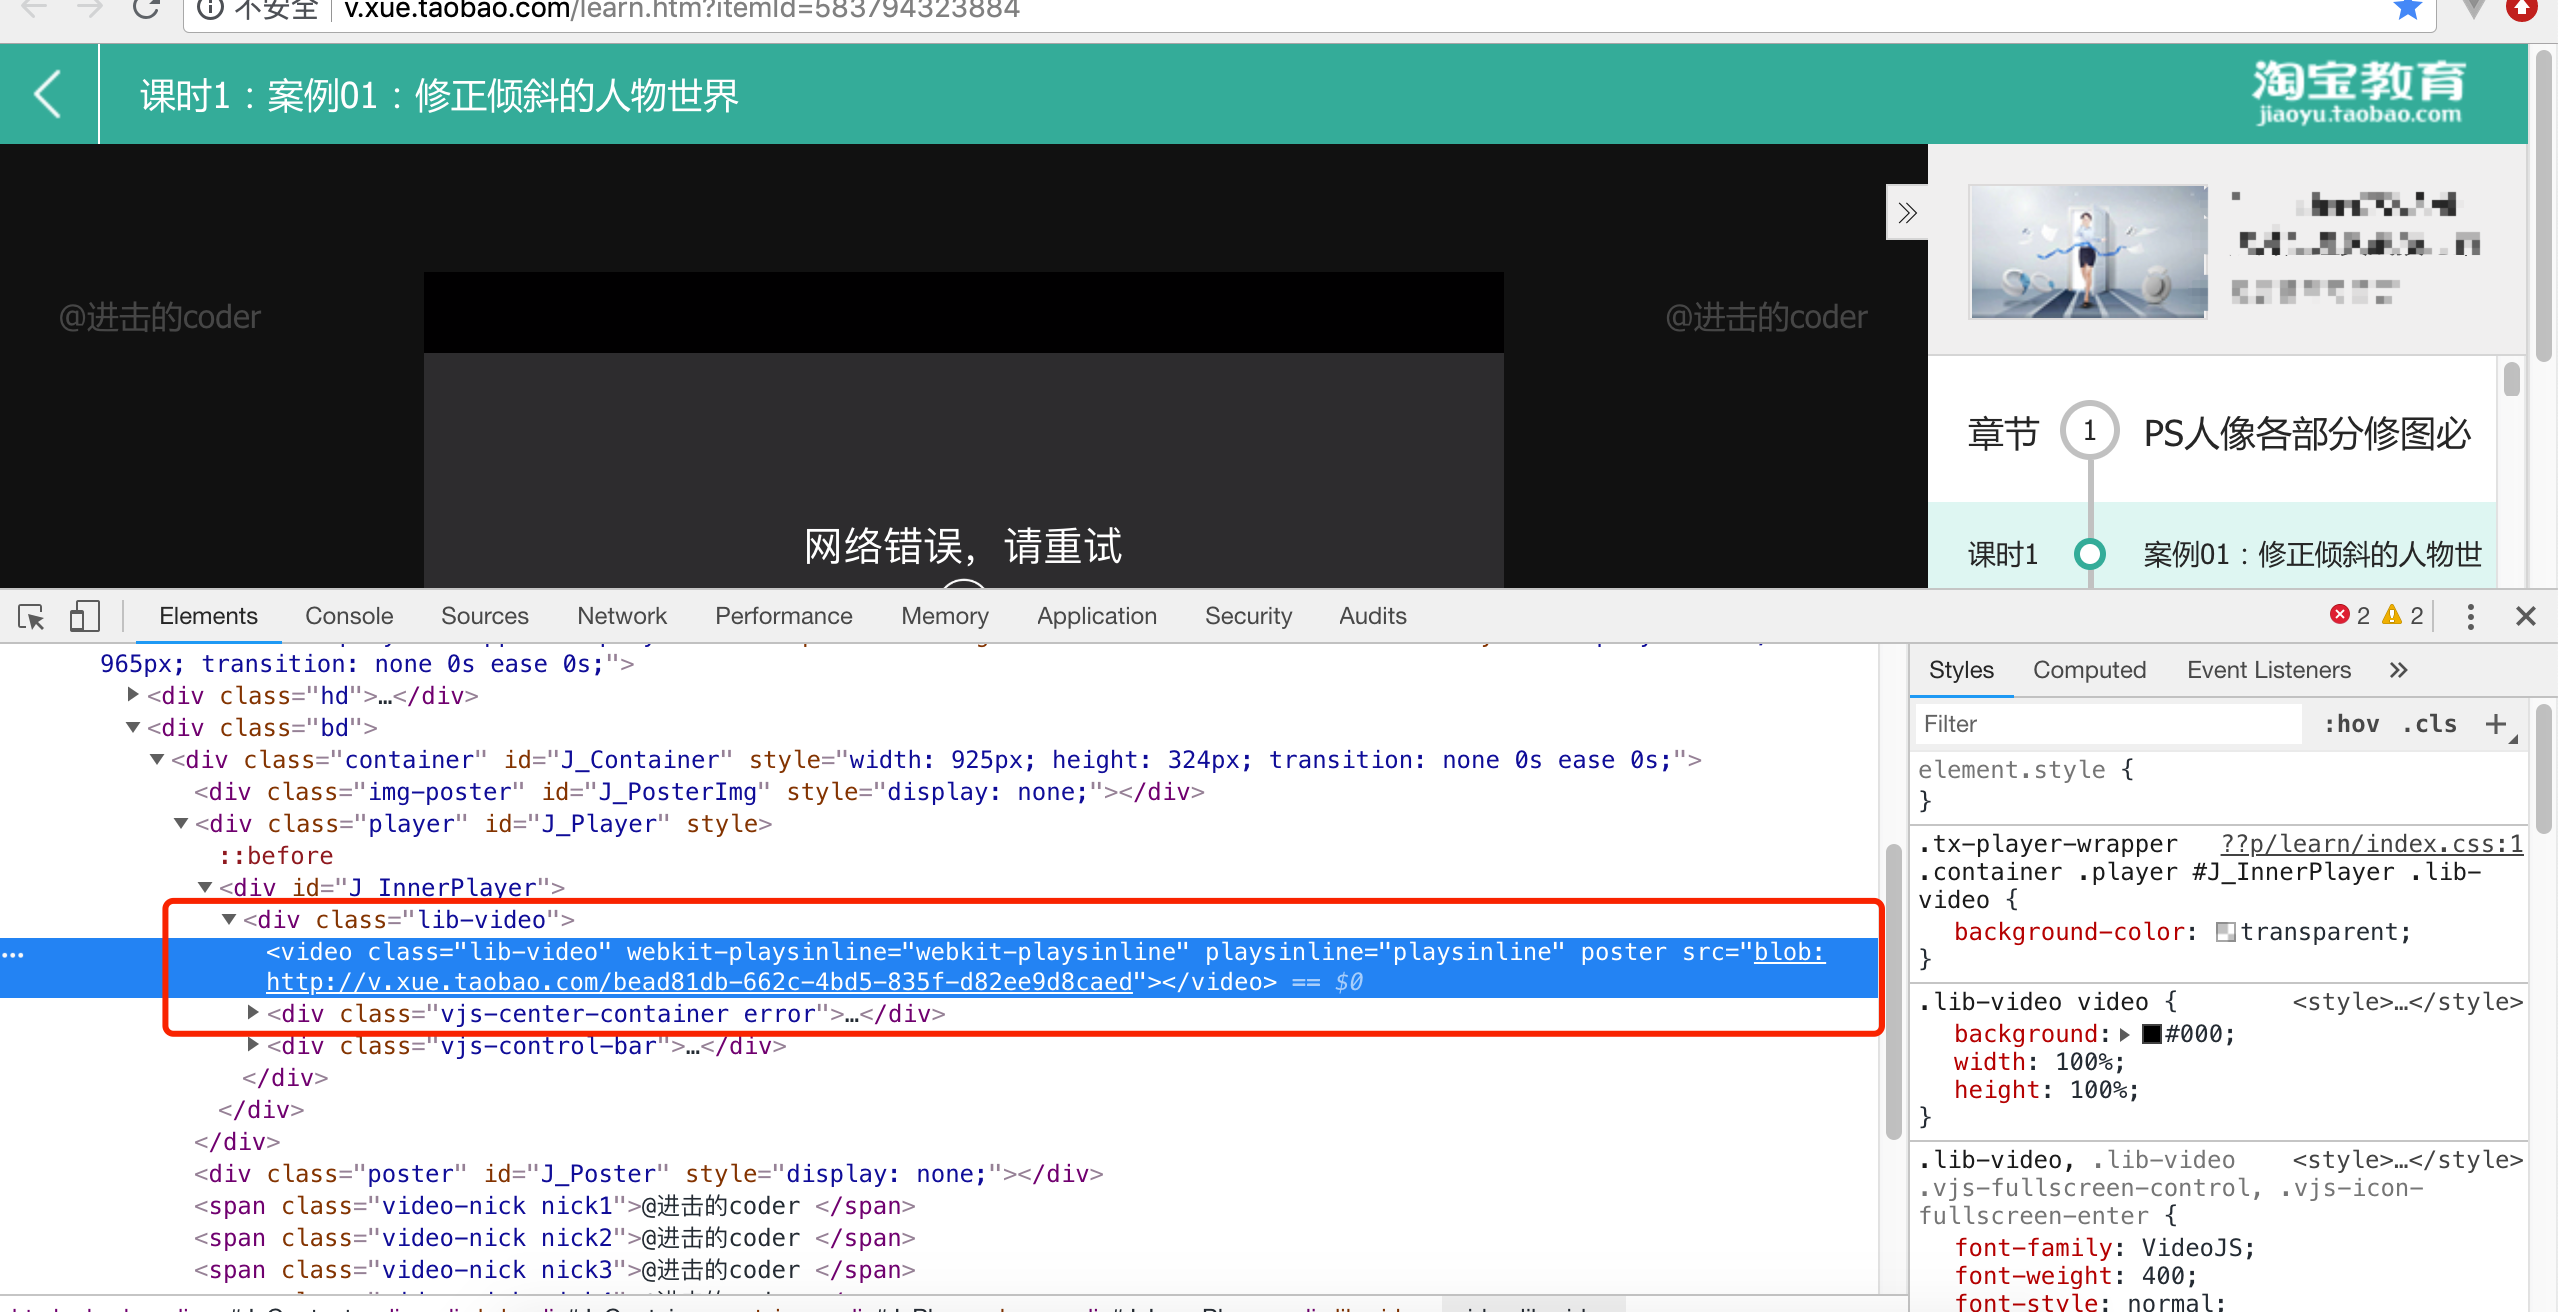Switch to the Network tab
Screen dimensions: 2558x1312
[621, 616]
